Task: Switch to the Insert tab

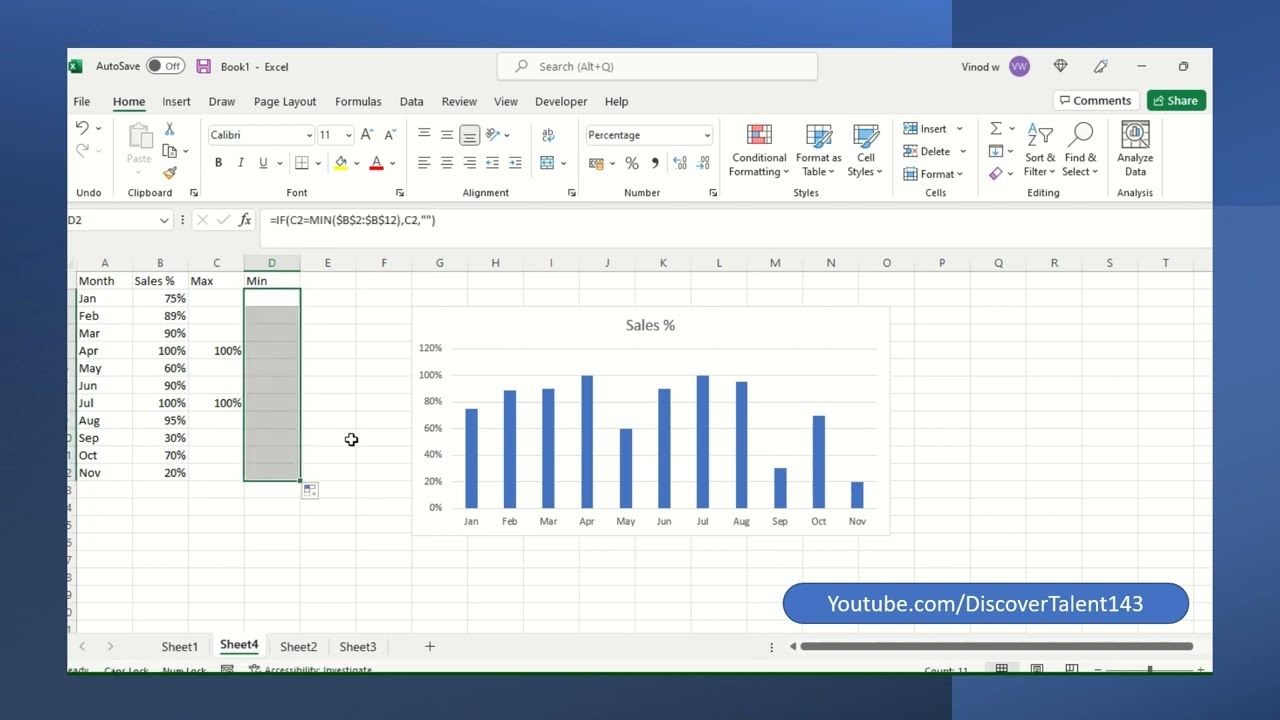Action: [176, 101]
